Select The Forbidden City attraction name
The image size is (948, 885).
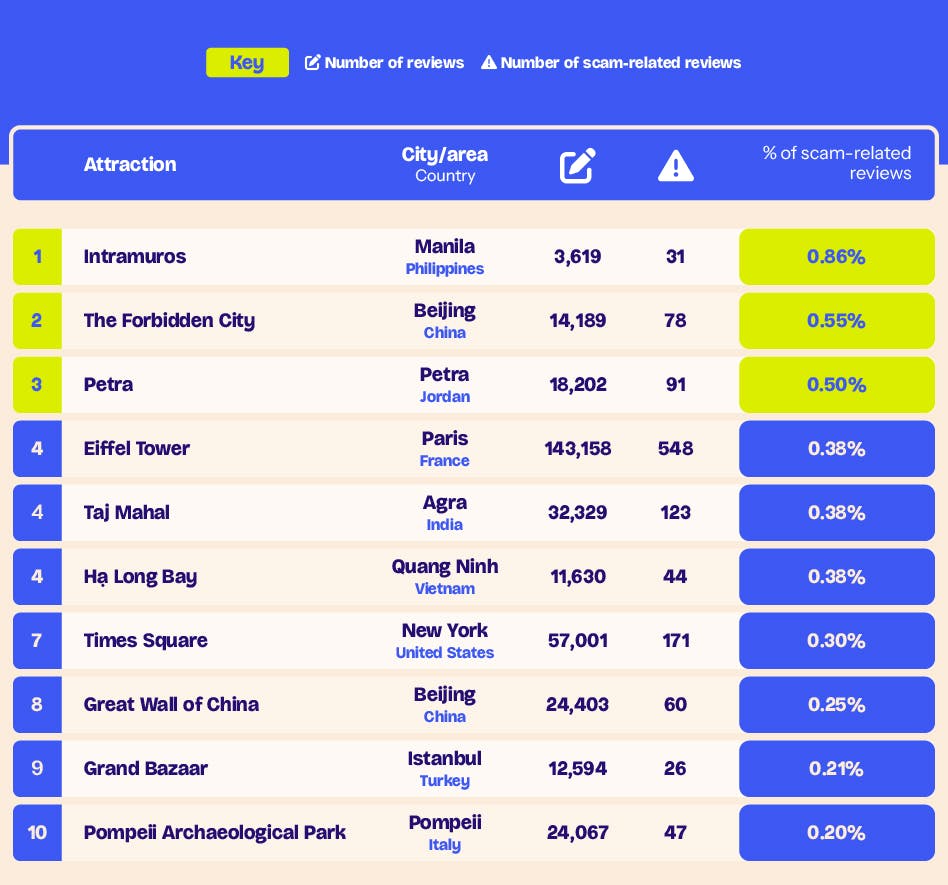tap(169, 321)
